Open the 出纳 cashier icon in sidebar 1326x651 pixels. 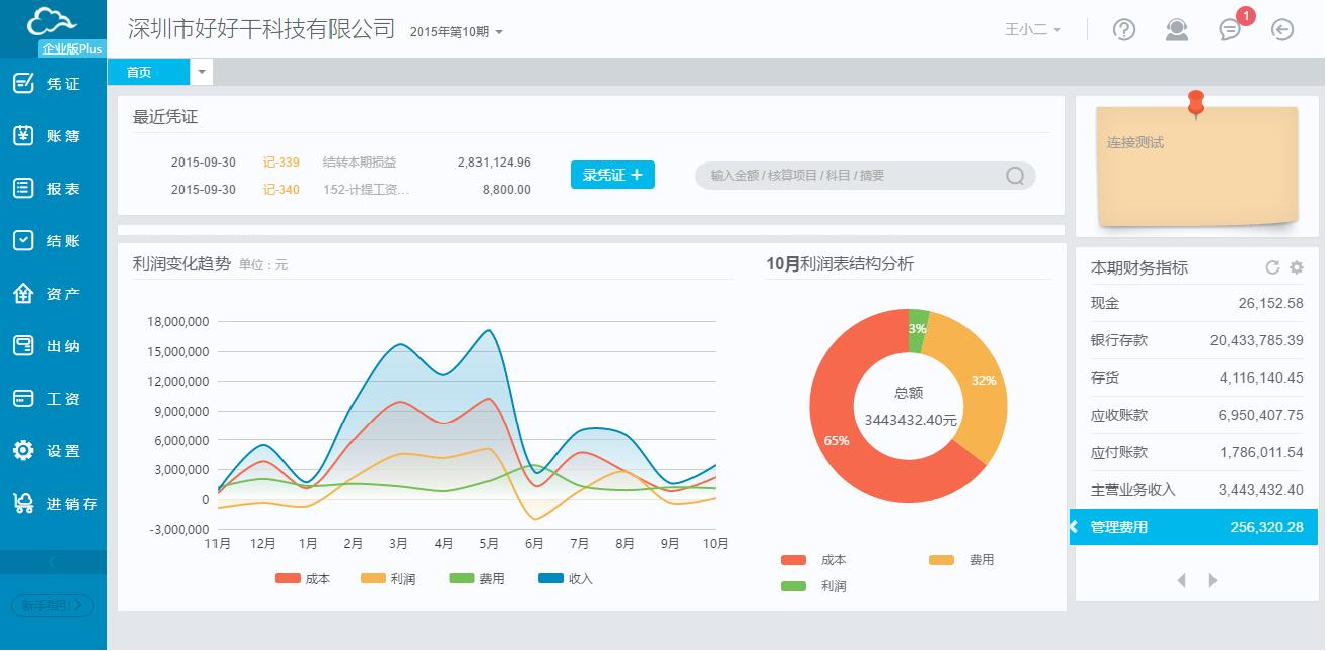(23, 346)
